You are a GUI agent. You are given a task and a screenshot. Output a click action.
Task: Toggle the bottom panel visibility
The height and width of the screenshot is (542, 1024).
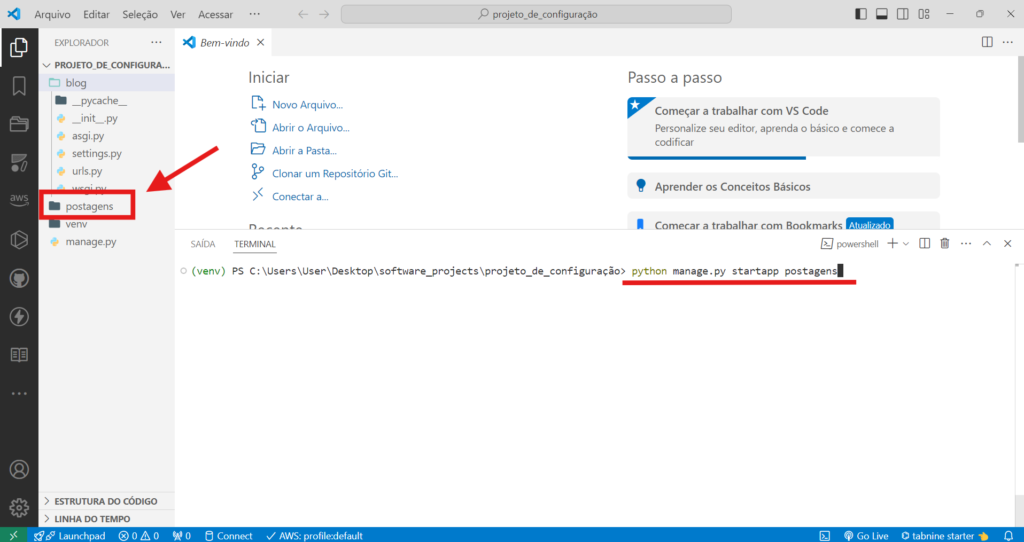[x=882, y=14]
